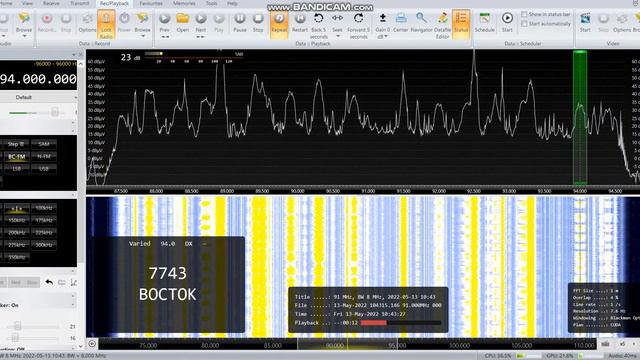The height and width of the screenshot is (360, 640).
Task: Set filter bandwidth to 275kHz
Action: pyautogui.click(x=17, y=245)
